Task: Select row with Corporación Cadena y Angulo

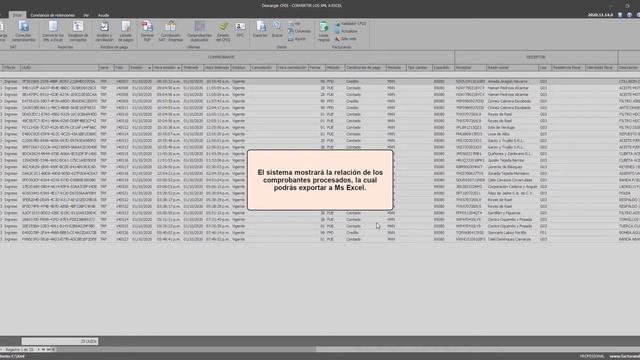Action: coord(320,187)
